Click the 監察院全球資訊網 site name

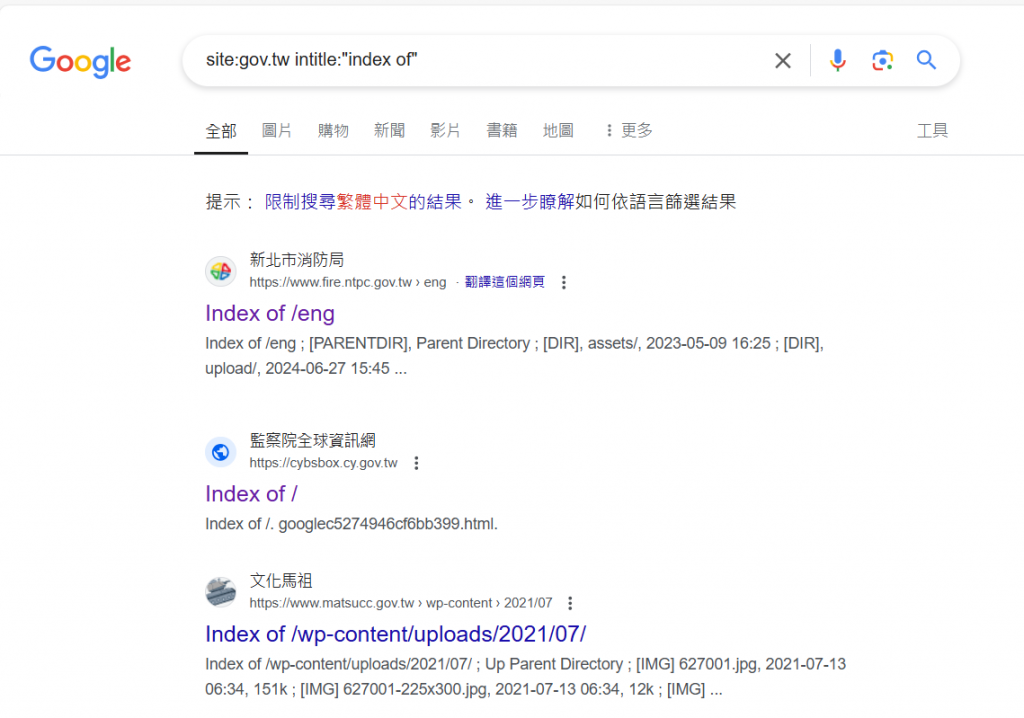click(x=312, y=441)
